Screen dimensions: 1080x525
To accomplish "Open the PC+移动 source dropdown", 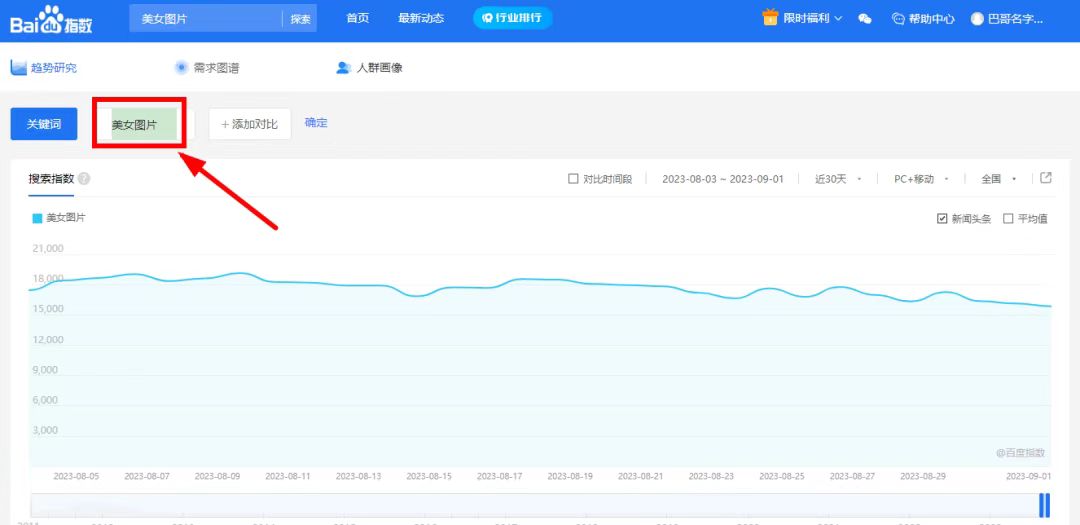I will pos(922,178).
